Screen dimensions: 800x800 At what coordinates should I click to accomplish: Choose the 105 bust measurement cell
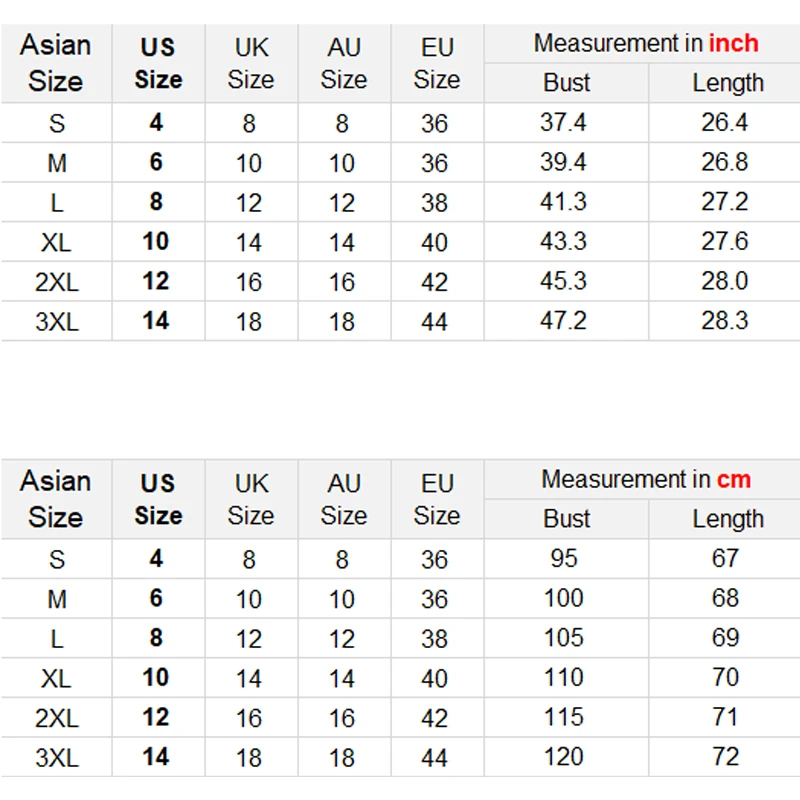pyautogui.click(x=564, y=638)
